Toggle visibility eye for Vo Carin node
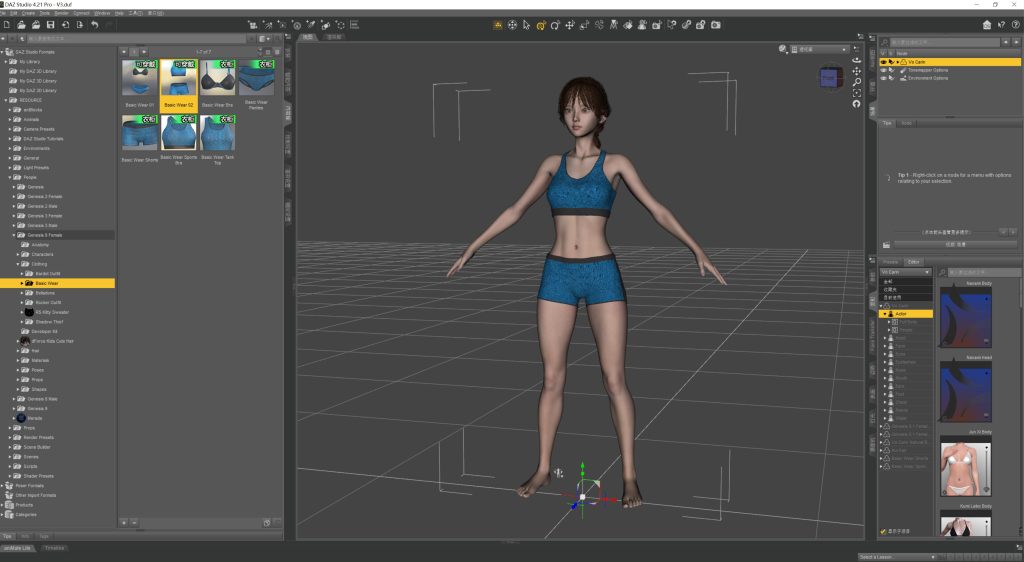1024x562 pixels. coord(884,62)
